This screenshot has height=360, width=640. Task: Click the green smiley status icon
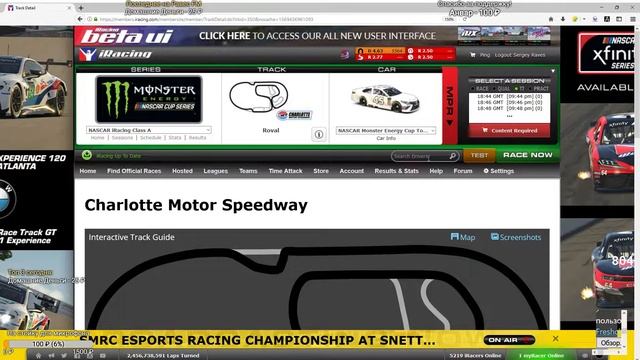coord(87,155)
